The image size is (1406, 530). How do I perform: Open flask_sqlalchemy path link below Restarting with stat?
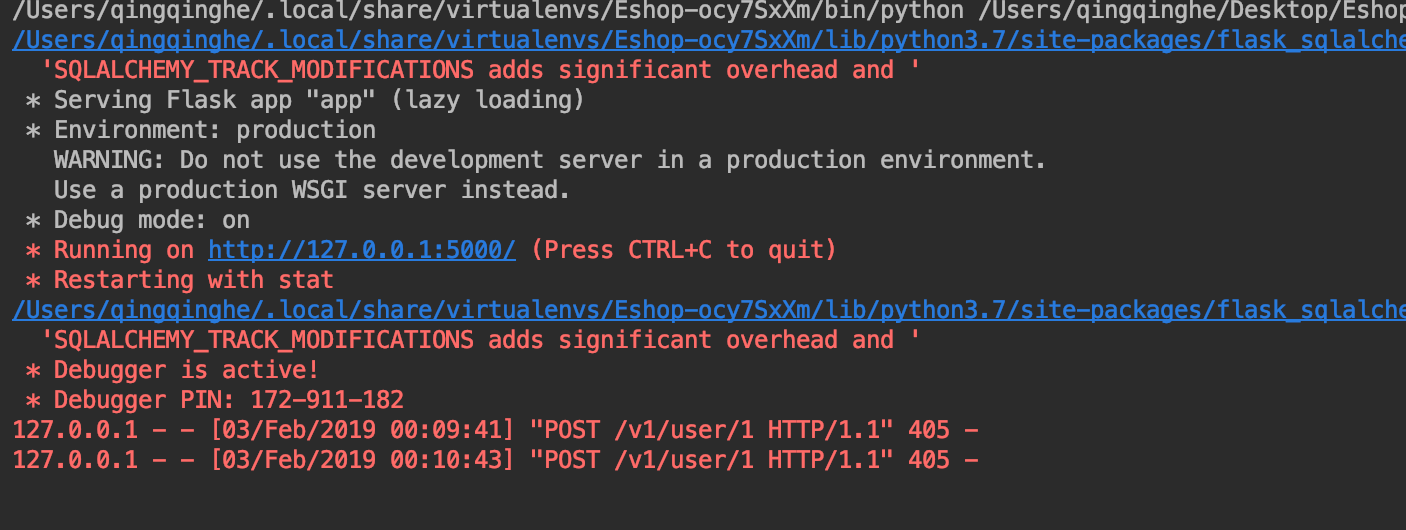[700, 311]
